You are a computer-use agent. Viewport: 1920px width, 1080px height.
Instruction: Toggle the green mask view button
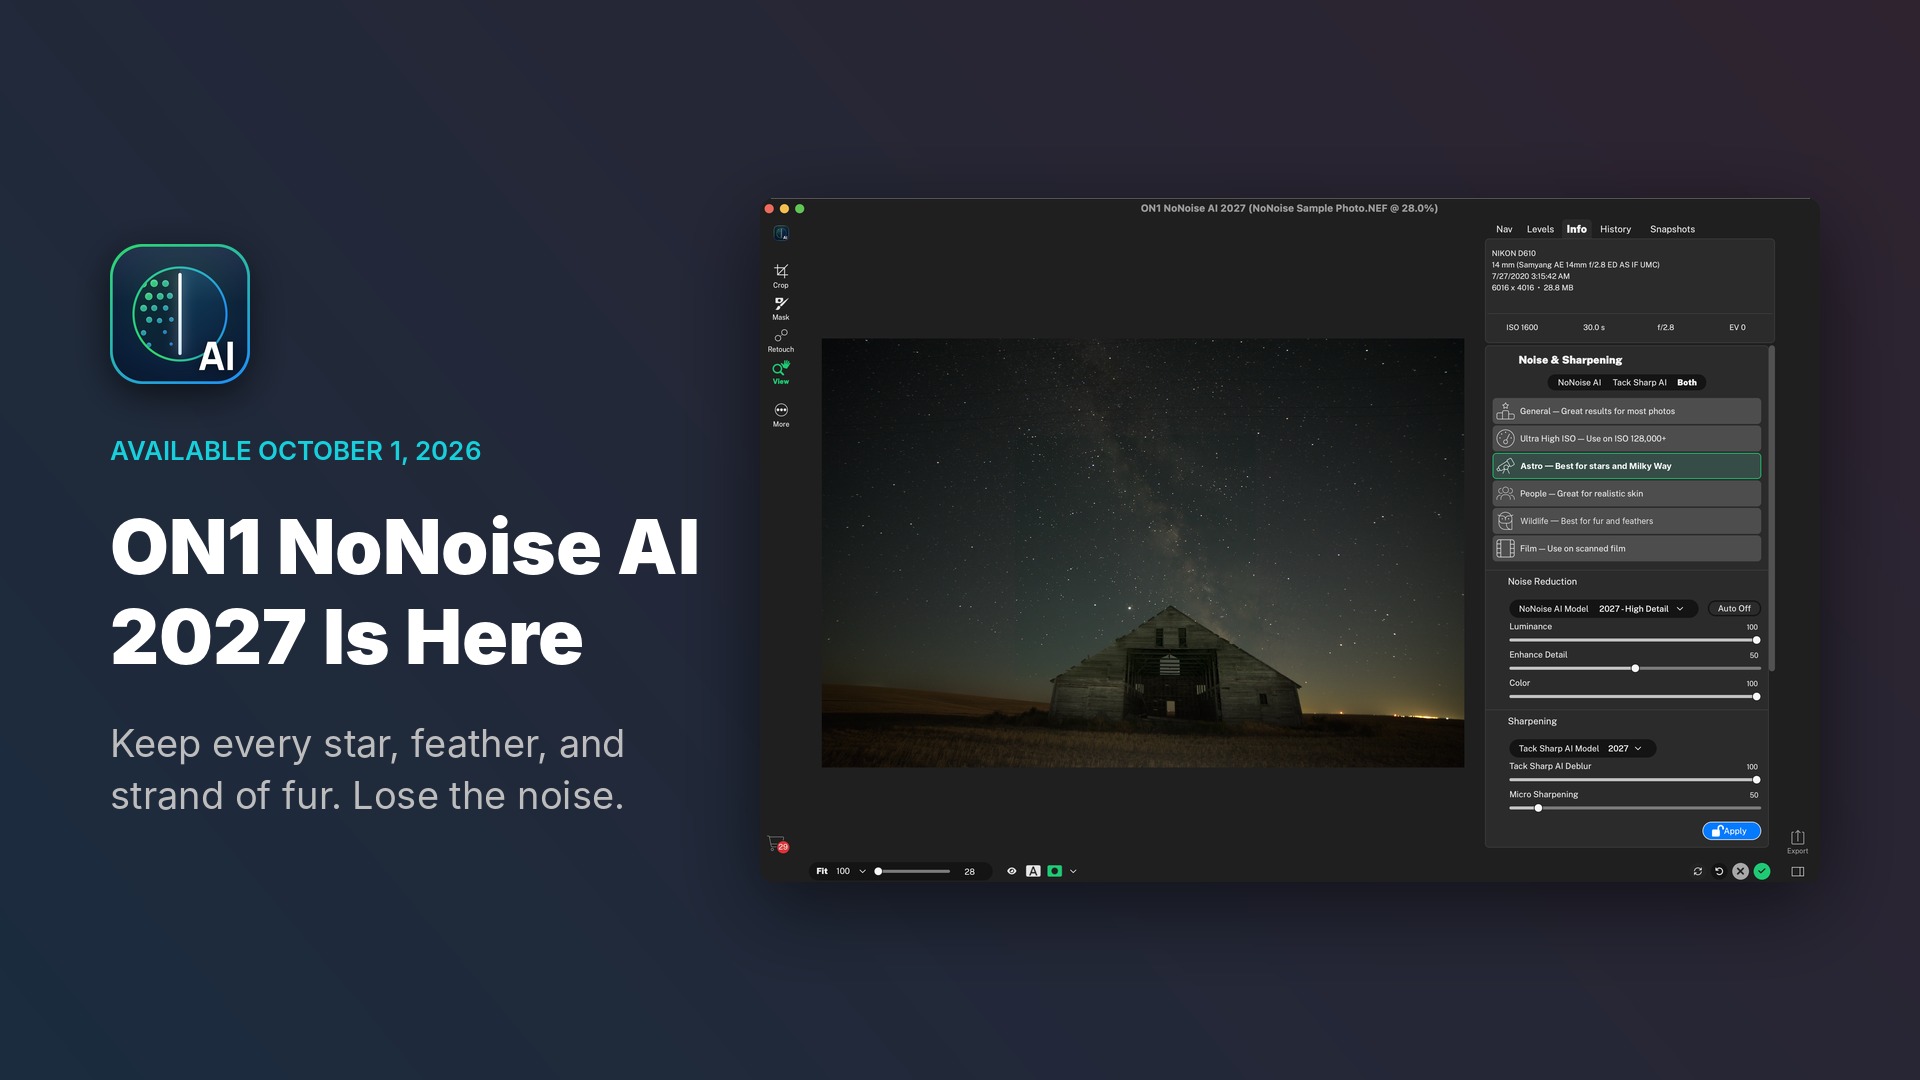[1054, 871]
